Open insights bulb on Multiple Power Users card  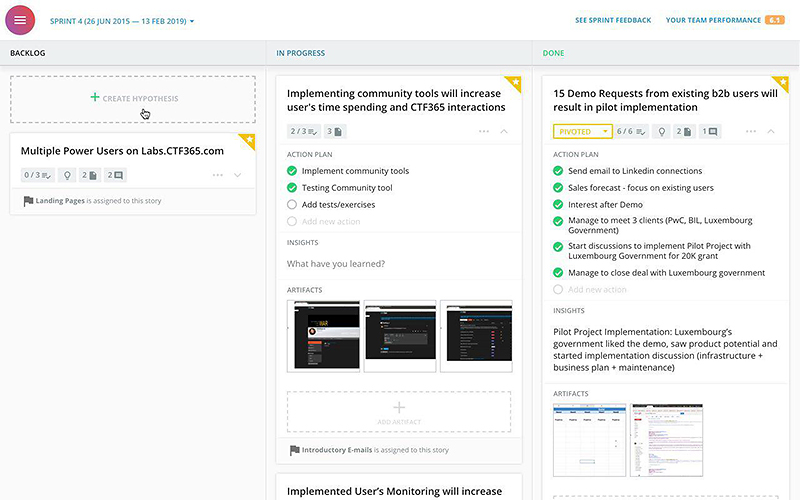tap(67, 175)
